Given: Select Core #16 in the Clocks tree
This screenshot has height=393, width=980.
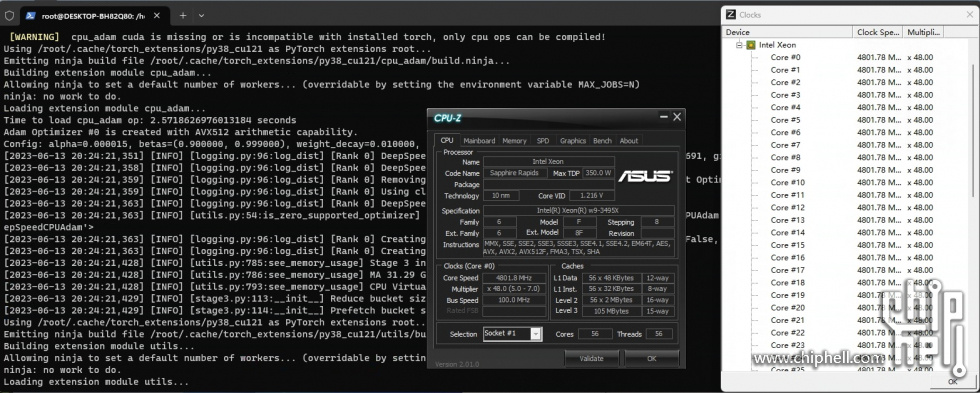Looking at the screenshot, I should 788,257.
